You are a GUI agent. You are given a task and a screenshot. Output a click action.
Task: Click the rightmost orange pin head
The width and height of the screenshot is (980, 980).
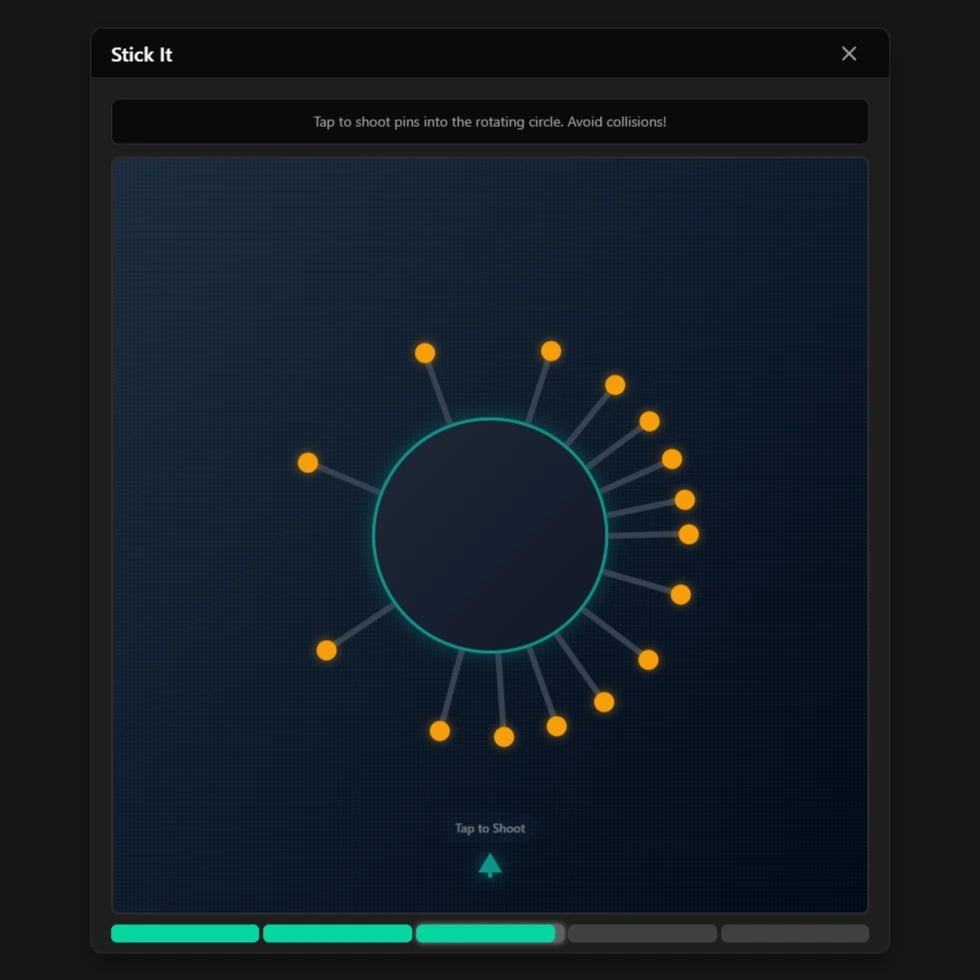[689, 534]
